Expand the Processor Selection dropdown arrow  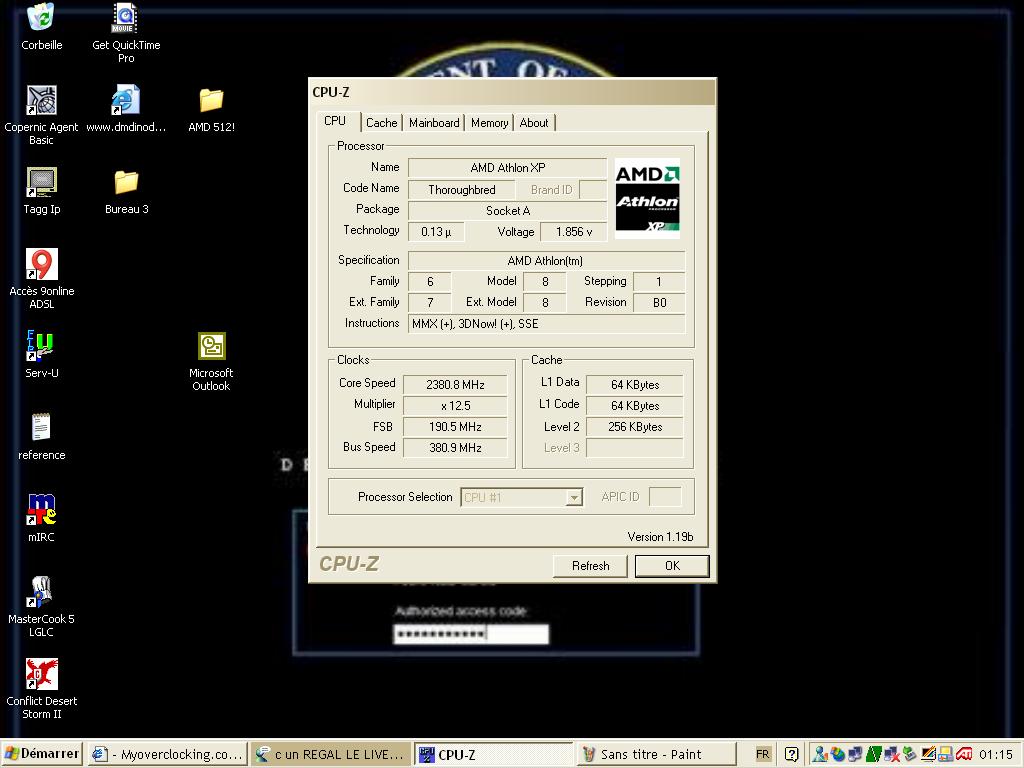pos(573,498)
